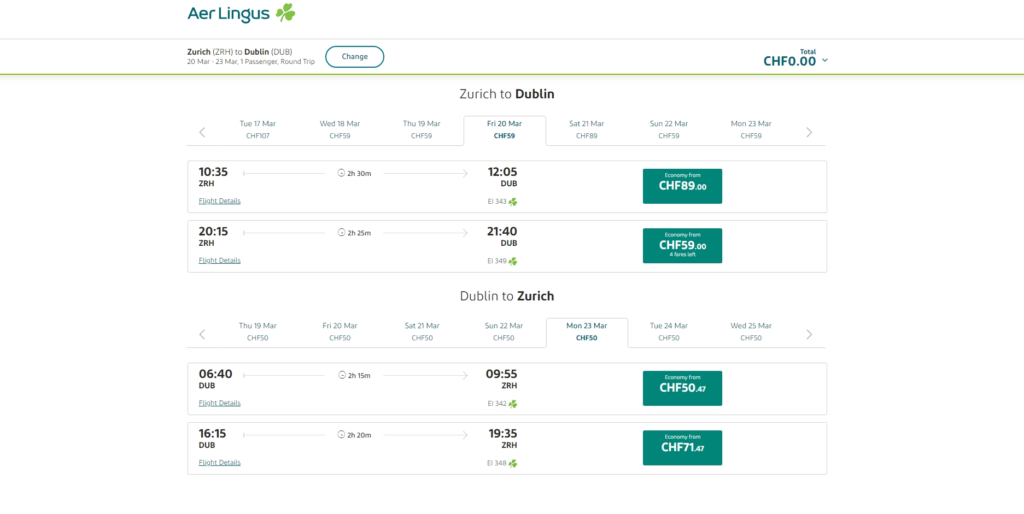The height and width of the screenshot is (514, 1024).
Task: Click previous dates arrow for Zurich to Dublin
Action: point(202,132)
